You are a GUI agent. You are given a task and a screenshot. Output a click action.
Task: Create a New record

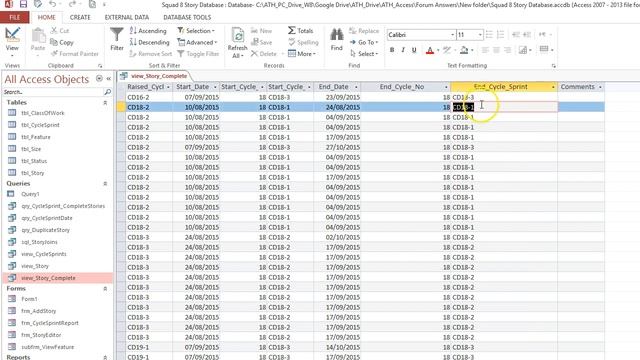[261, 31]
